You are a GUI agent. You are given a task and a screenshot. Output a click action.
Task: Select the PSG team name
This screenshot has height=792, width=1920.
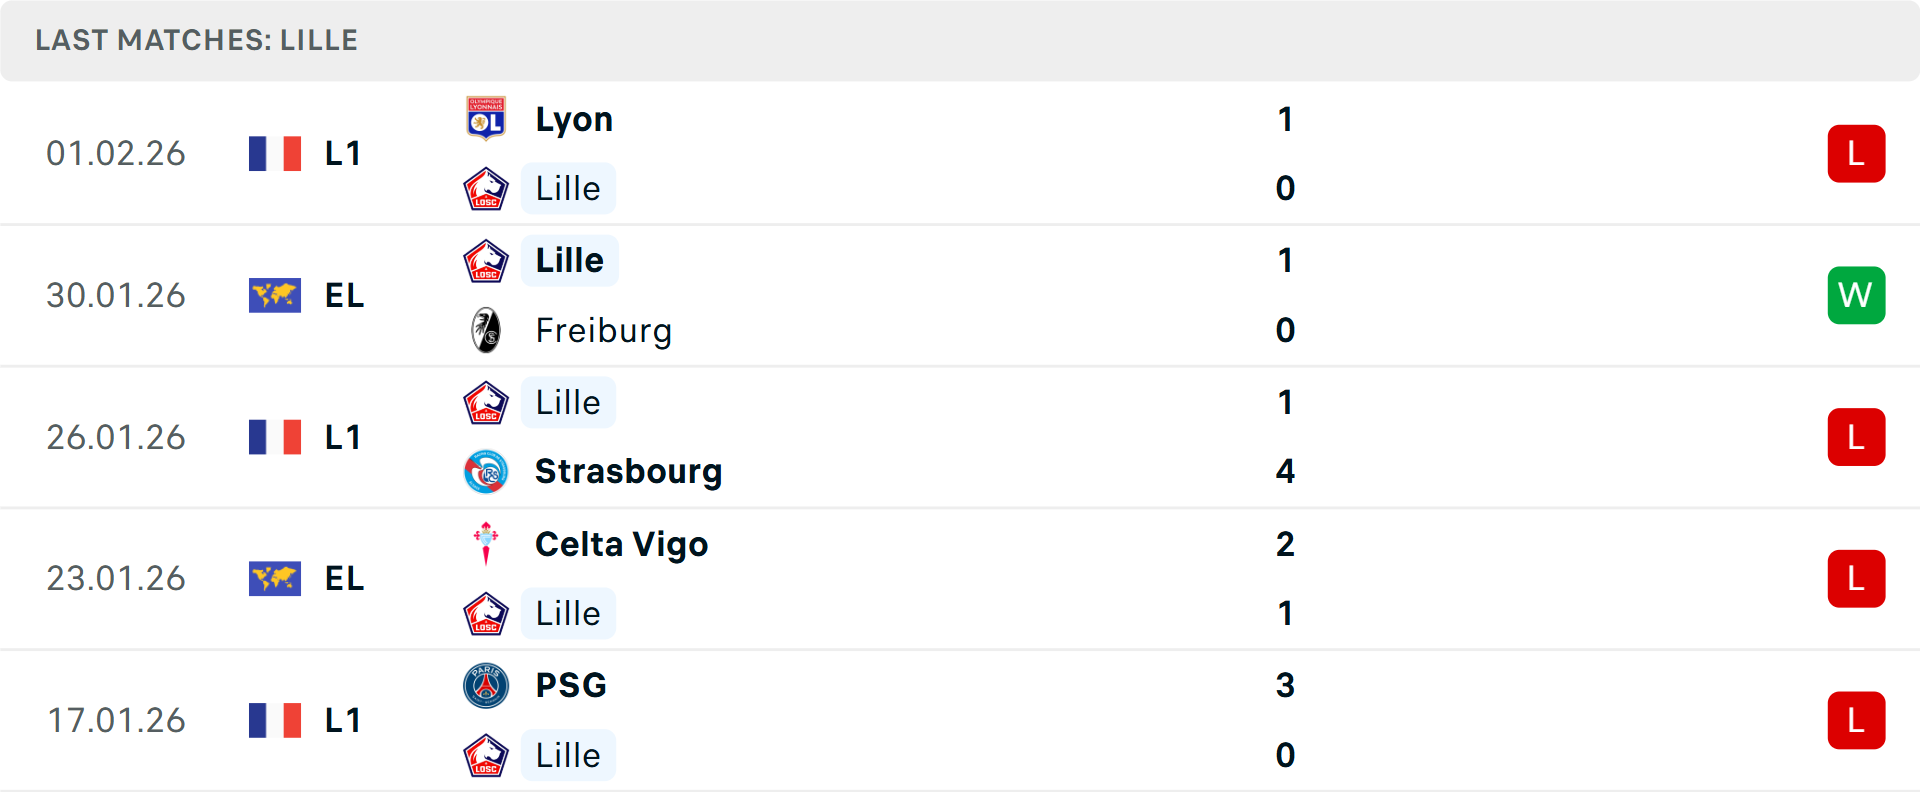point(571,686)
